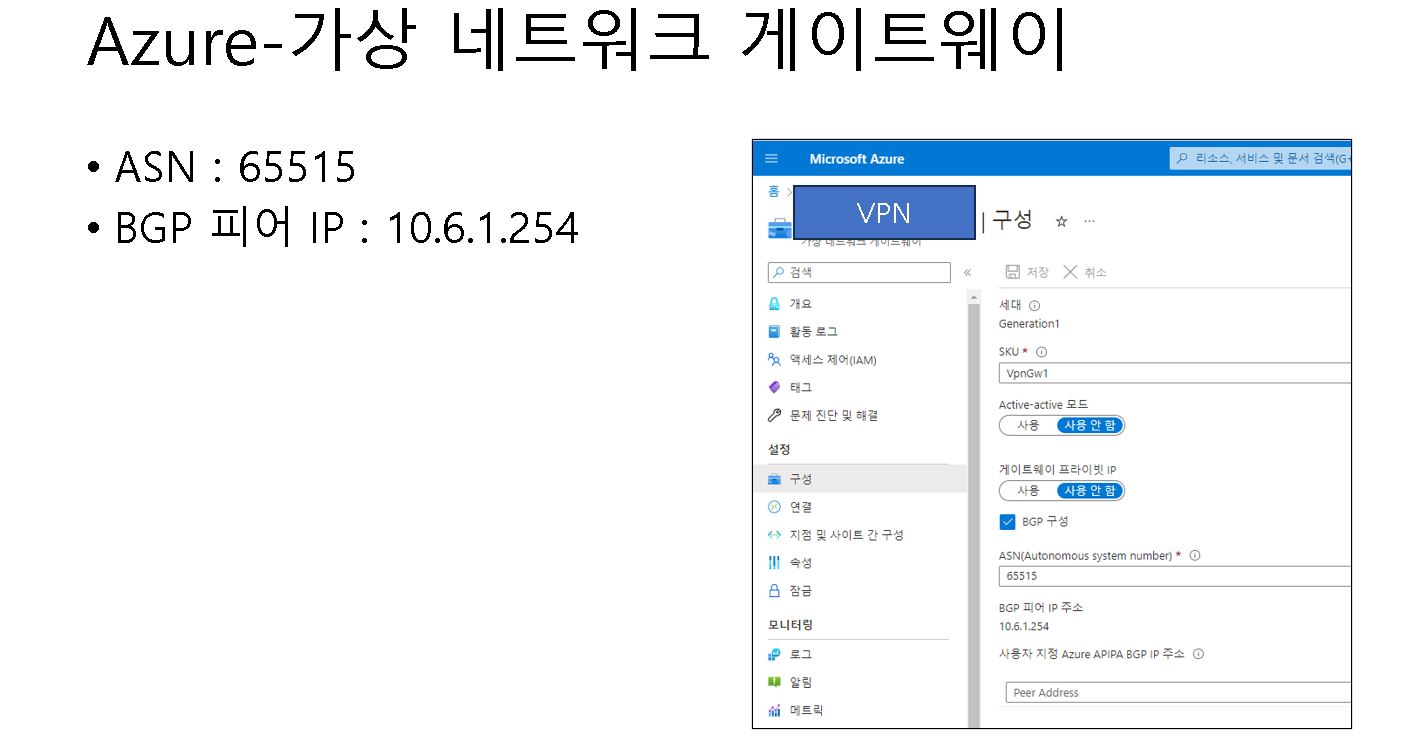The image size is (1422, 736).
Task: Open the ellipsis more options menu
Action: pos(1089,221)
